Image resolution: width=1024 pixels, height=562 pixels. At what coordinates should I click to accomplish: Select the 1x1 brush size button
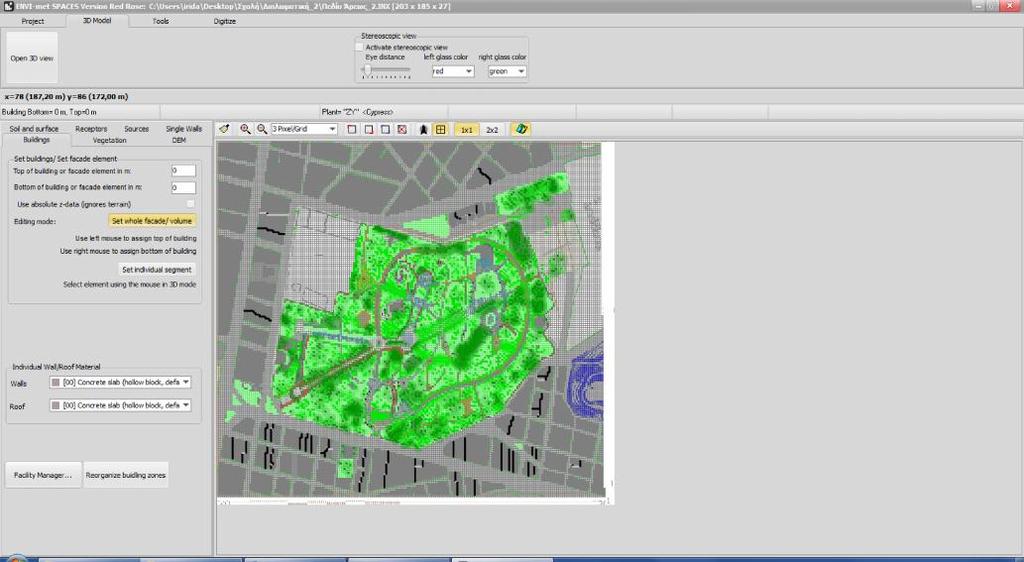pyautogui.click(x=466, y=130)
